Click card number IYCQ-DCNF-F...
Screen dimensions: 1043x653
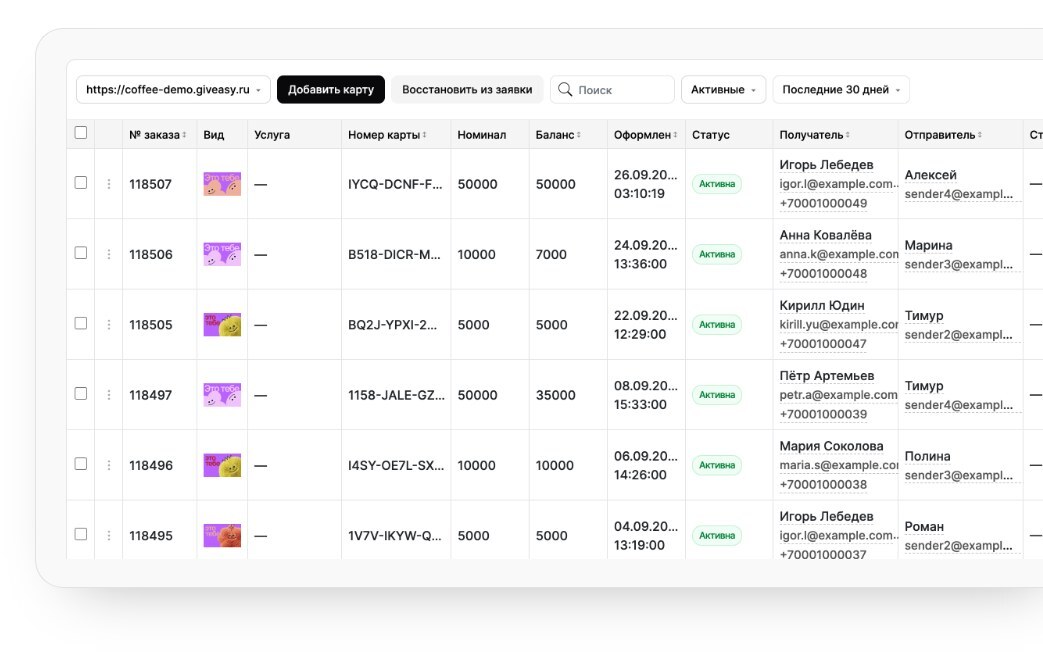395,184
